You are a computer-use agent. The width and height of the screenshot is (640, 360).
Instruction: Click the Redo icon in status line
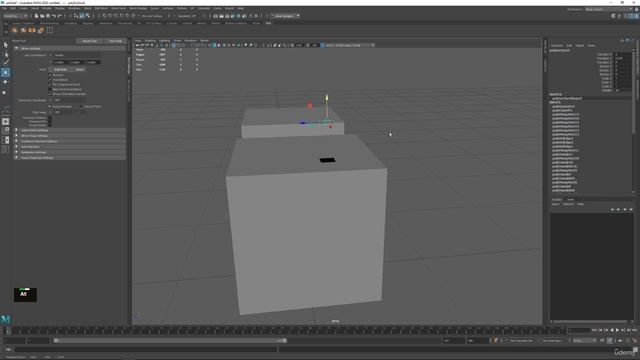click(59, 16)
